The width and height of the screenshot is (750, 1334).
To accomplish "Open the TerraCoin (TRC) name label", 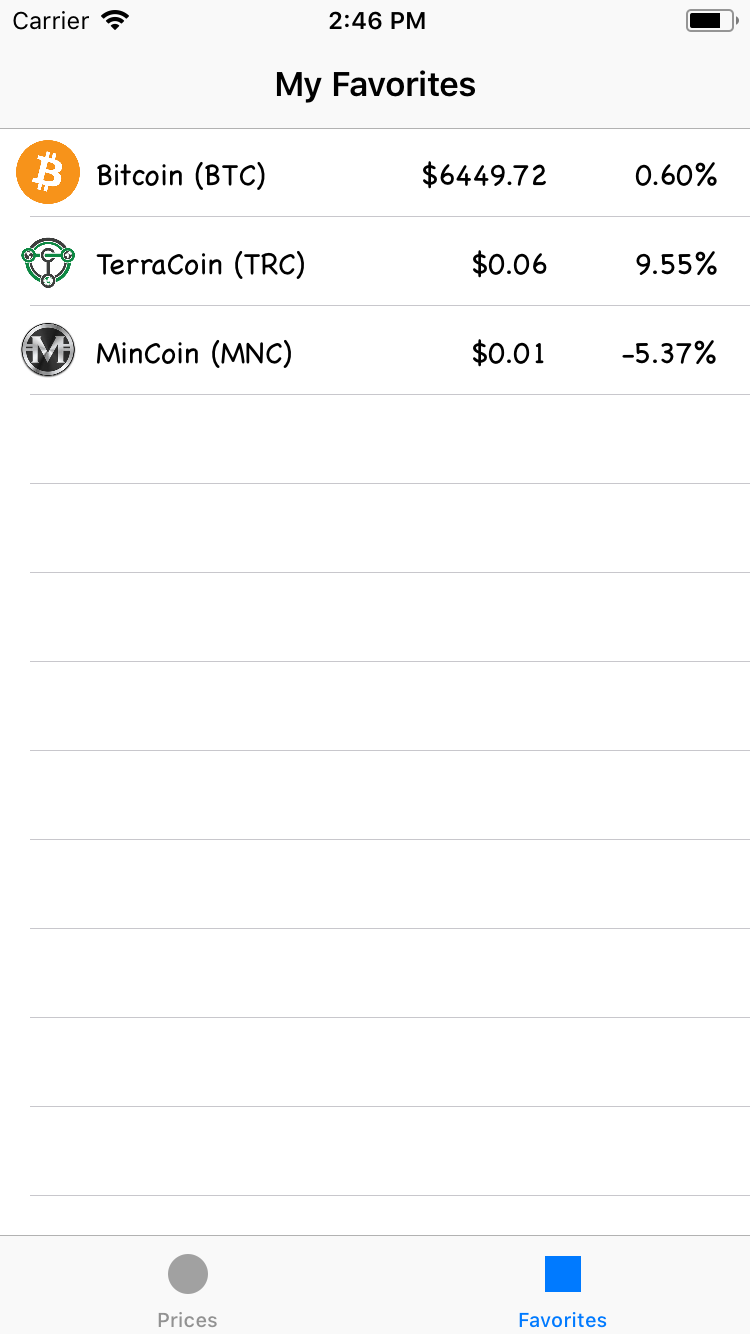I will pyautogui.click(x=201, y=265).
